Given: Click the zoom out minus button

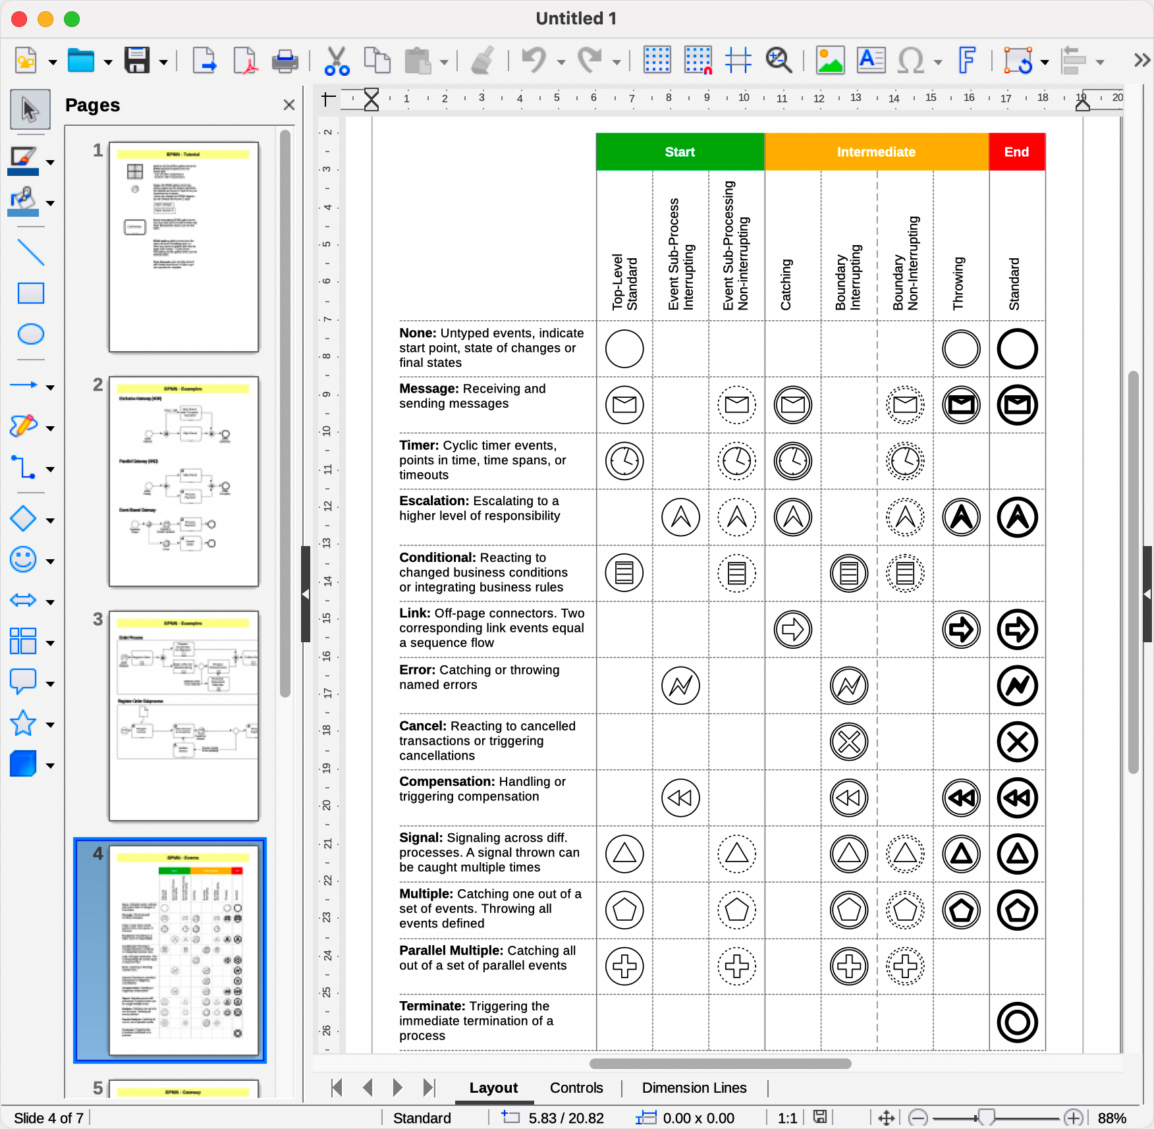Looking at the screenshot, I should [917, 1118].
